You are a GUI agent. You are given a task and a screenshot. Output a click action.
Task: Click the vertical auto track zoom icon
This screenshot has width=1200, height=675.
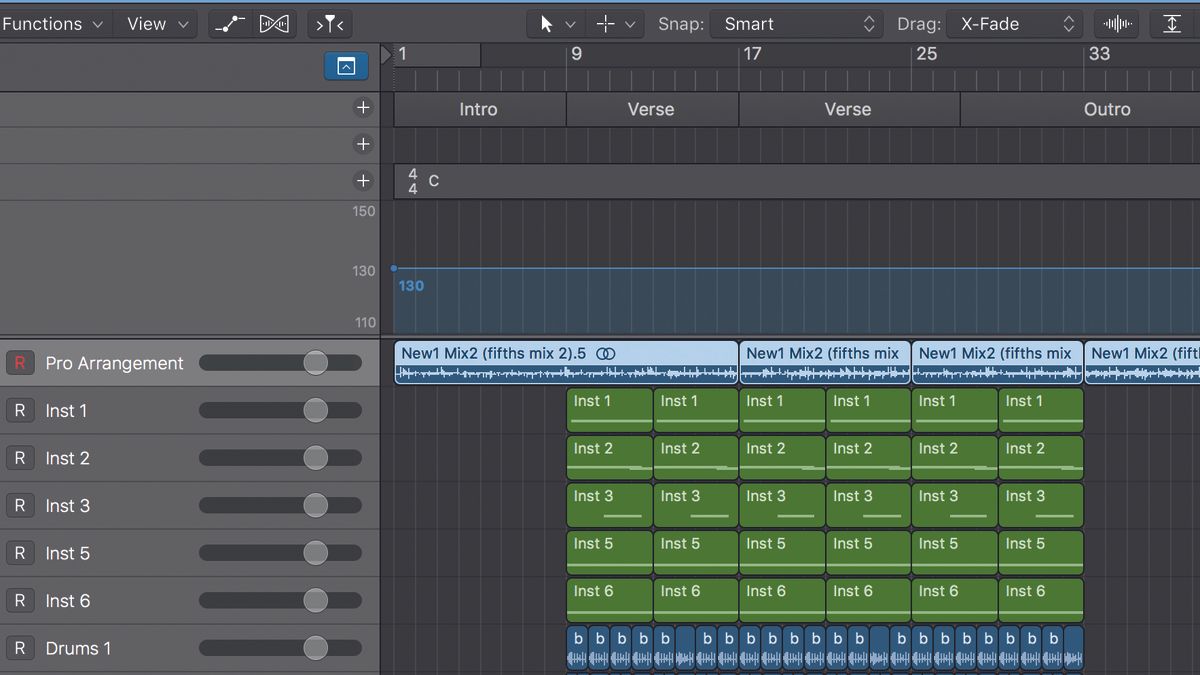tap(1172, 23)
